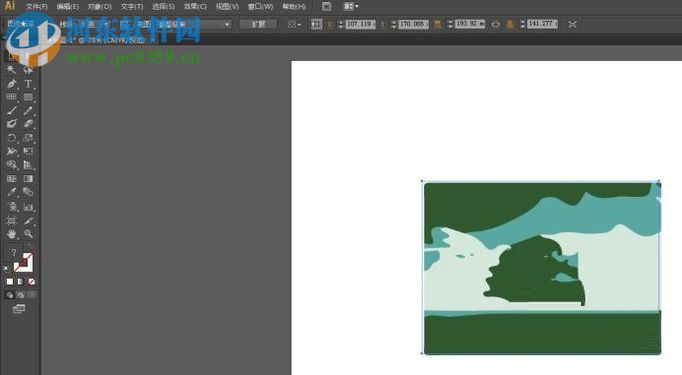The width and height of the screenshot is (682, 375).
Task: Click the Y position field 170.005
Action: pyautogui.click(x=414, y=24)
